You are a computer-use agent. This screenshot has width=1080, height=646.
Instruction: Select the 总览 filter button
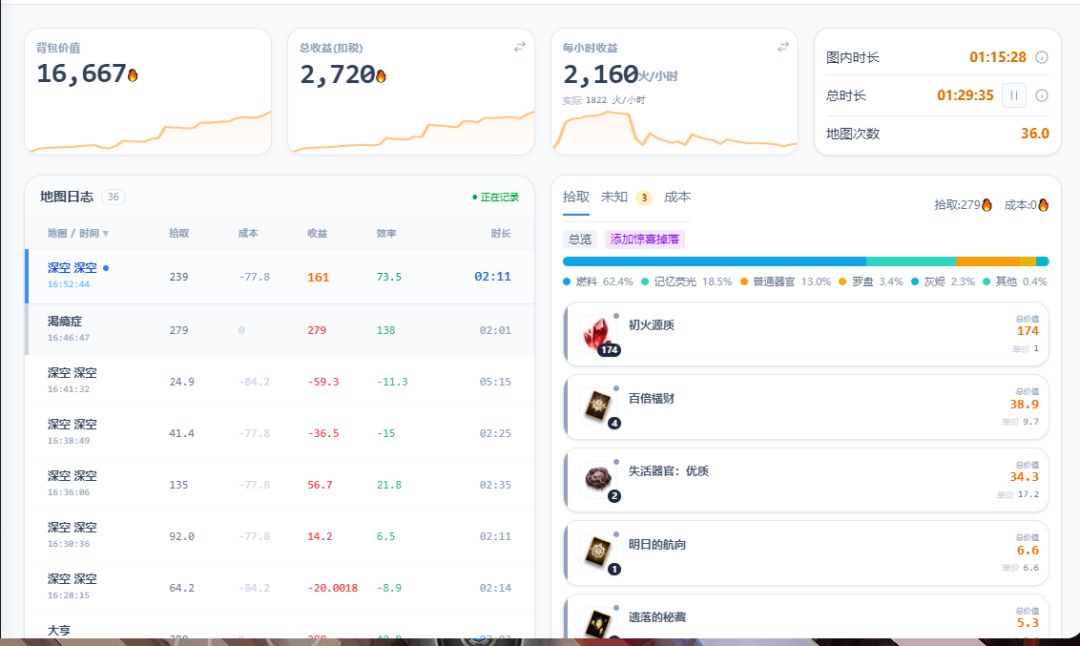coord(580,239)
